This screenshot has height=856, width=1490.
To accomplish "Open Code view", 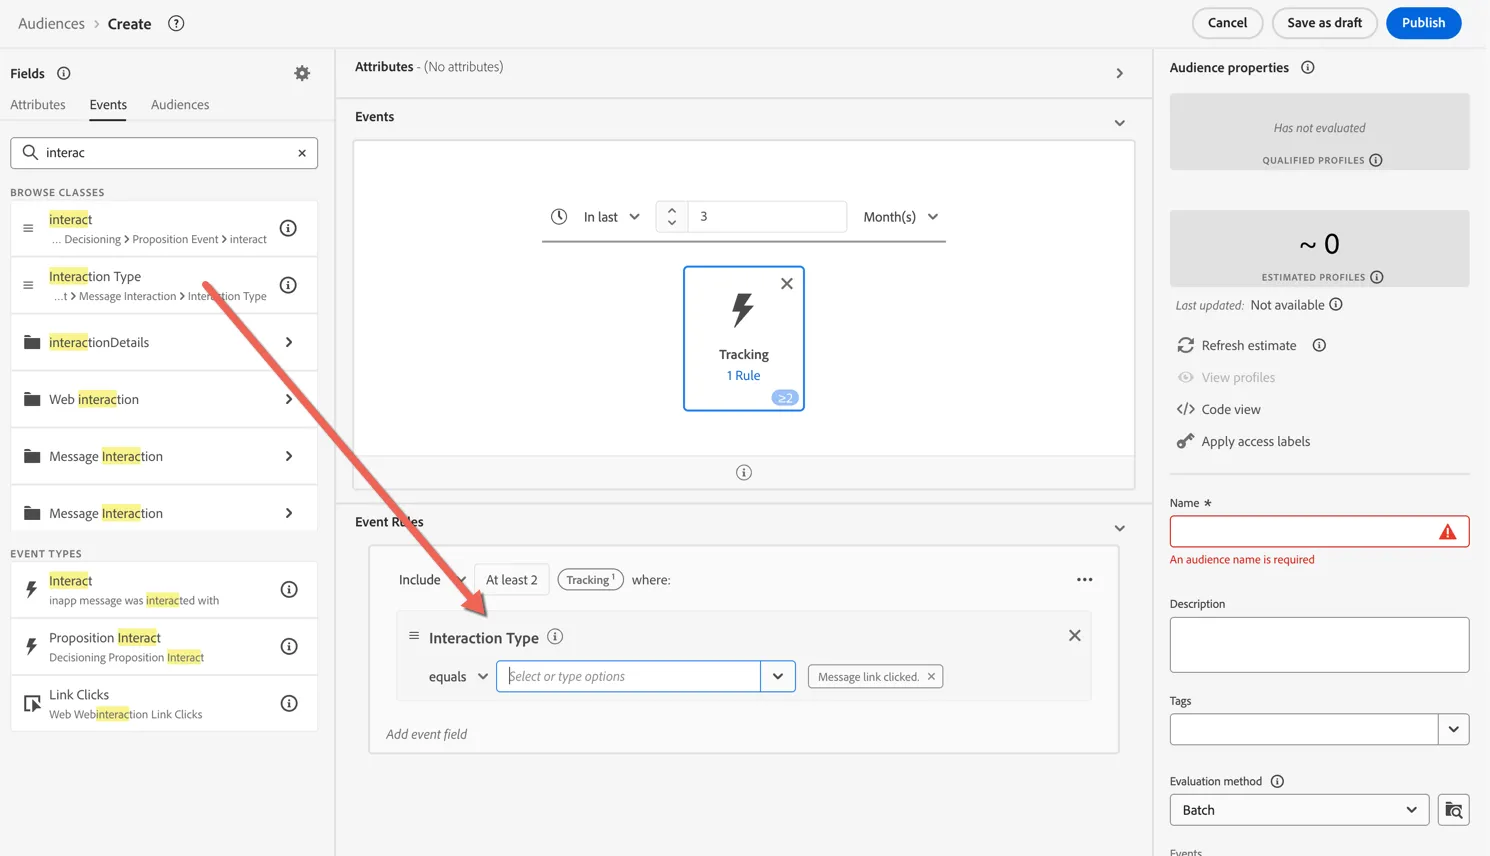I will pos(1231,409).
